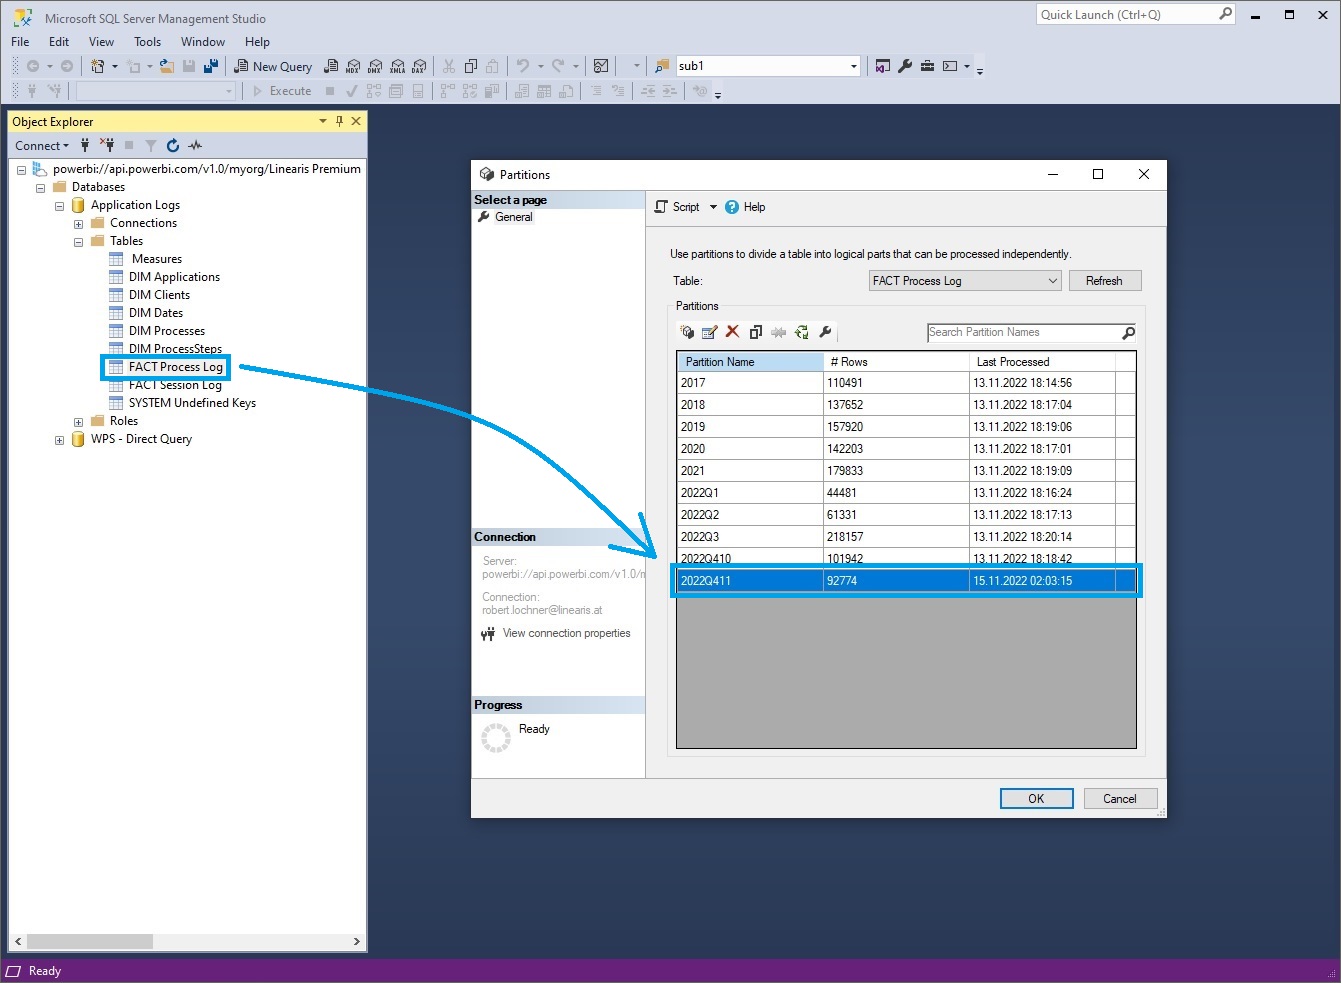Open the Tools menu

[x=147, y=41]
